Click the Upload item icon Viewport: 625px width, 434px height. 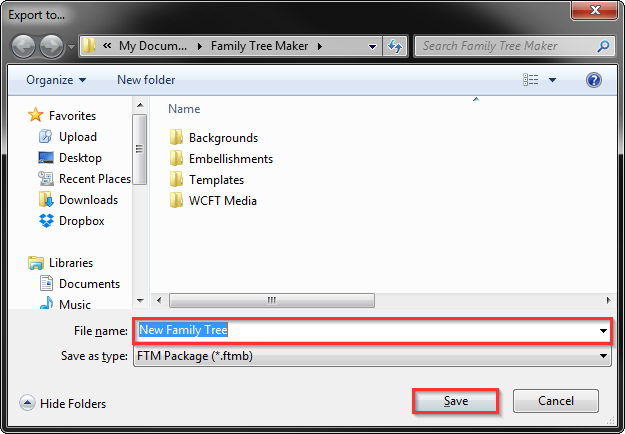[45, 136]
